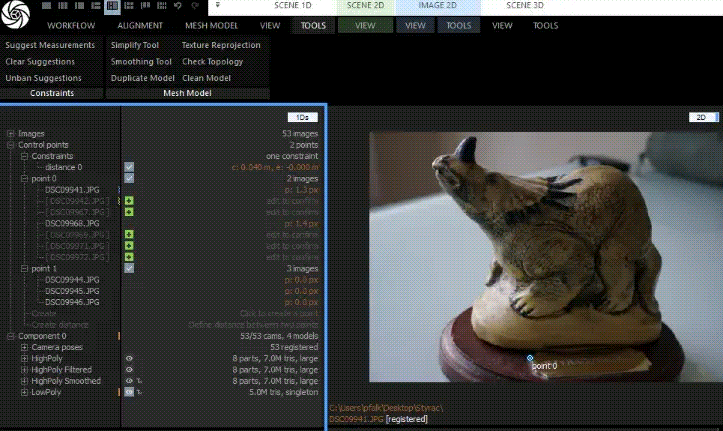This screenshot has width=723, height=431.
Task: Select the highlighted layout icon in top toolbar
Action: coord(113,6)
